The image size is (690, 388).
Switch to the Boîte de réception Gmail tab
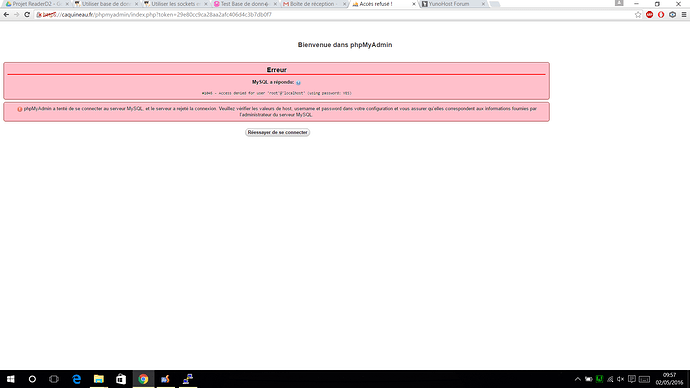(x=314, y=4)
